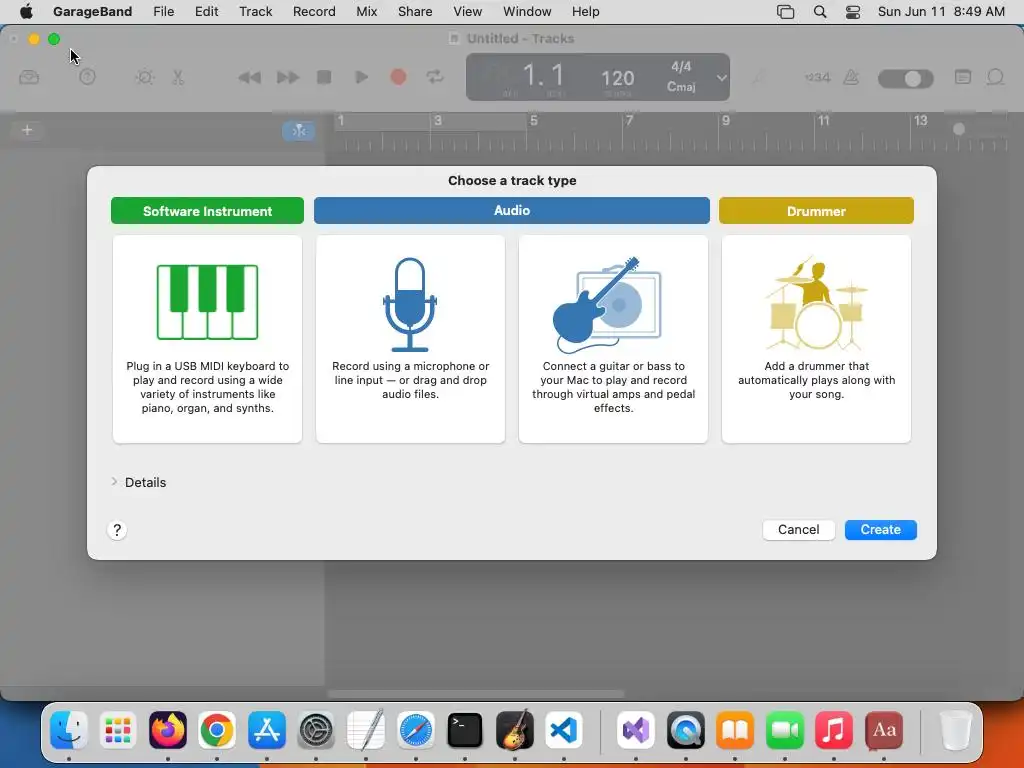1024x768 pixels.
Task: Click bar 5 on the timeline ruler
Action: [x=534, y=121]
